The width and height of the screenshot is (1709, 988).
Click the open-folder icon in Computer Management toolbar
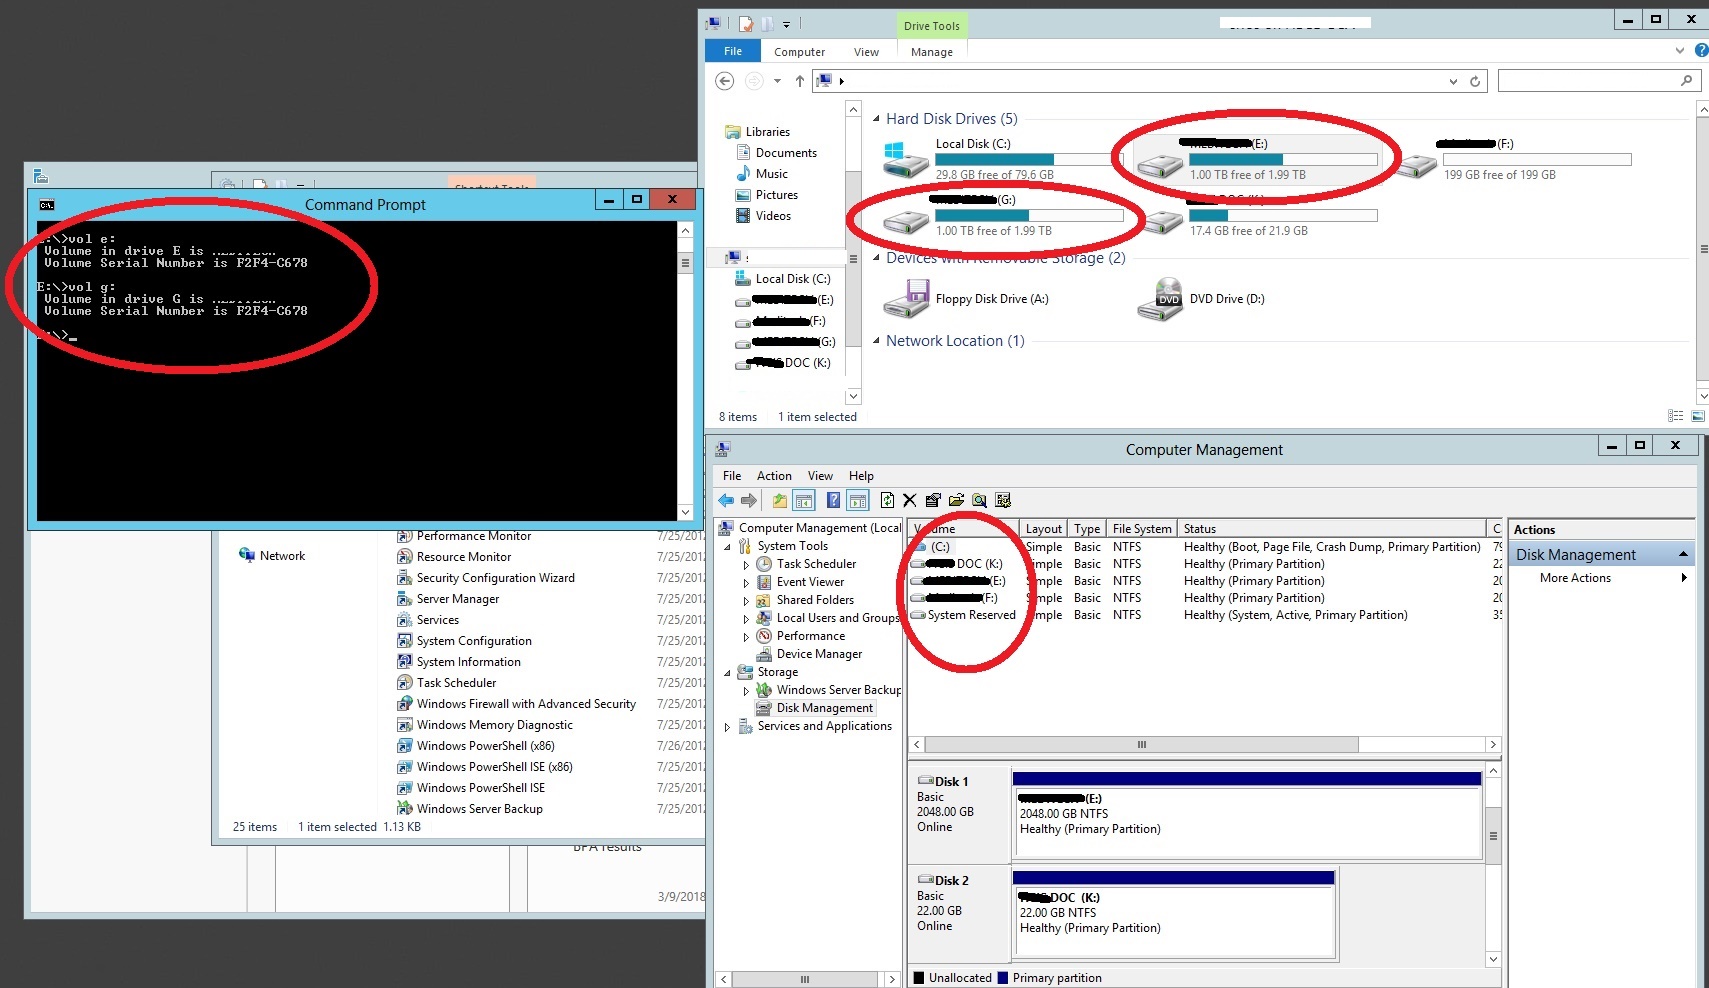click(x=956, y=501)
